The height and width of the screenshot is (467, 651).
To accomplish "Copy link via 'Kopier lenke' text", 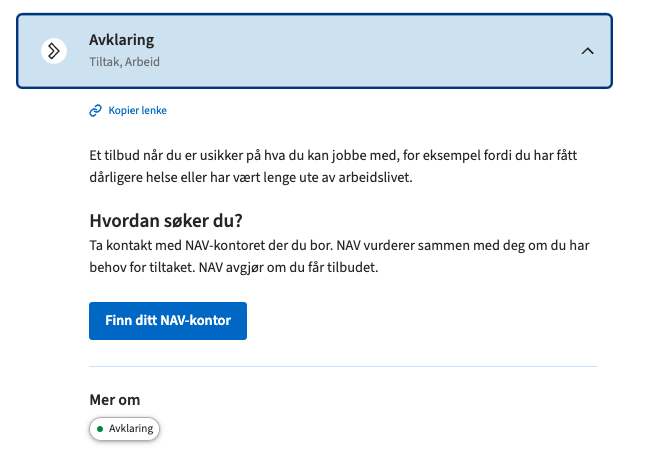I will click(137, 110).
